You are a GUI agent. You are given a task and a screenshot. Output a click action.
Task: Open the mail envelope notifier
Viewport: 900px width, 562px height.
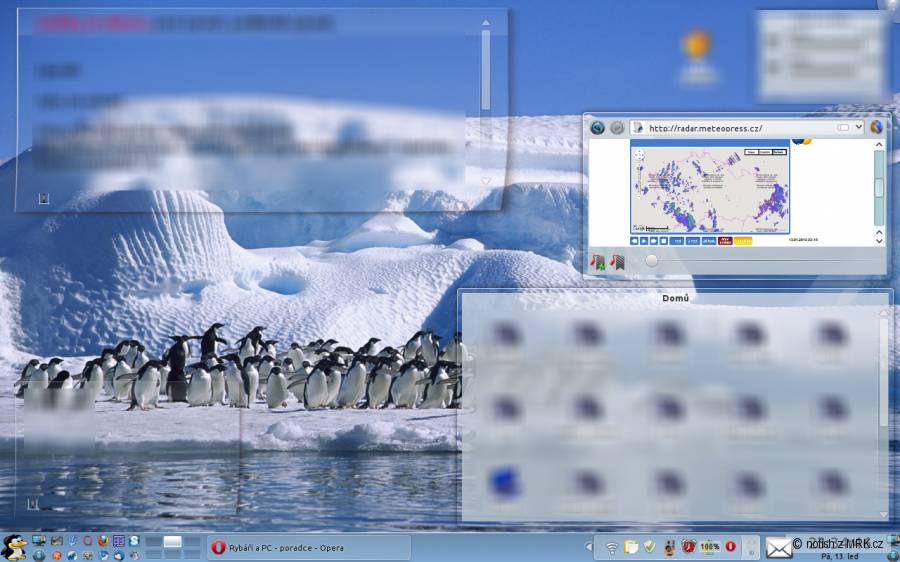click(779, 548)
